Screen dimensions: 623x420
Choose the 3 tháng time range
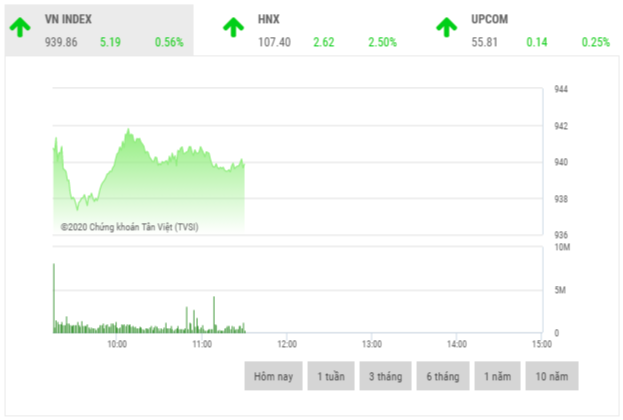tap(385, 376)
